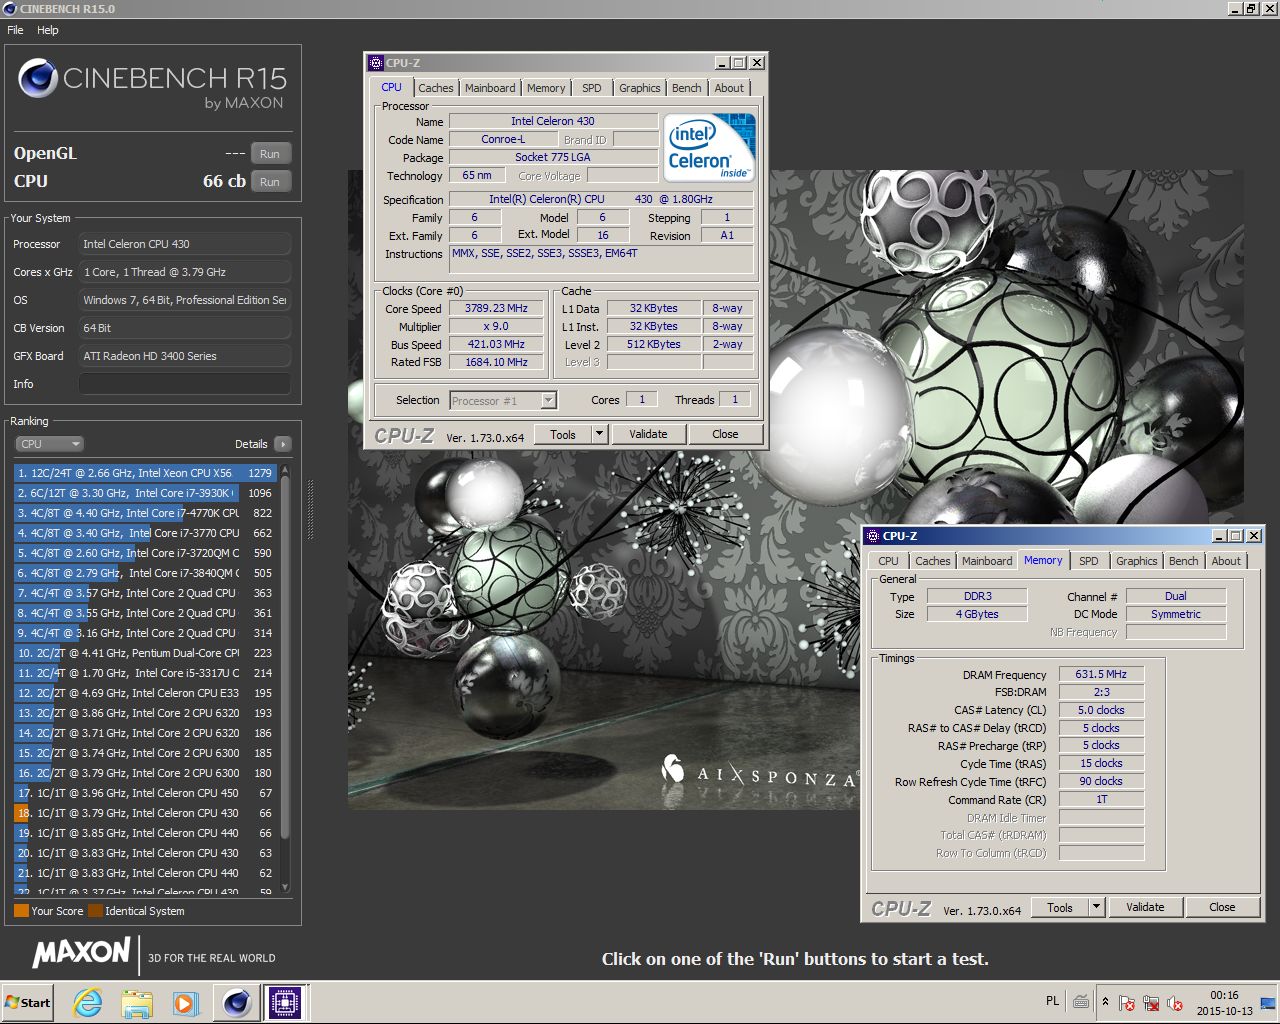Click Validate in lower CPU-Z window
1280x1024 pixels.
[1145, 907]
